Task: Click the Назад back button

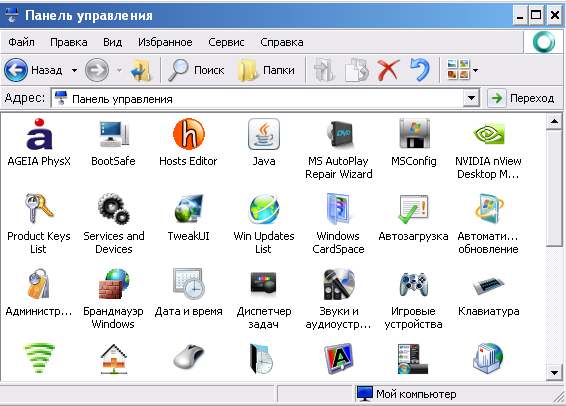Action: 34,70
